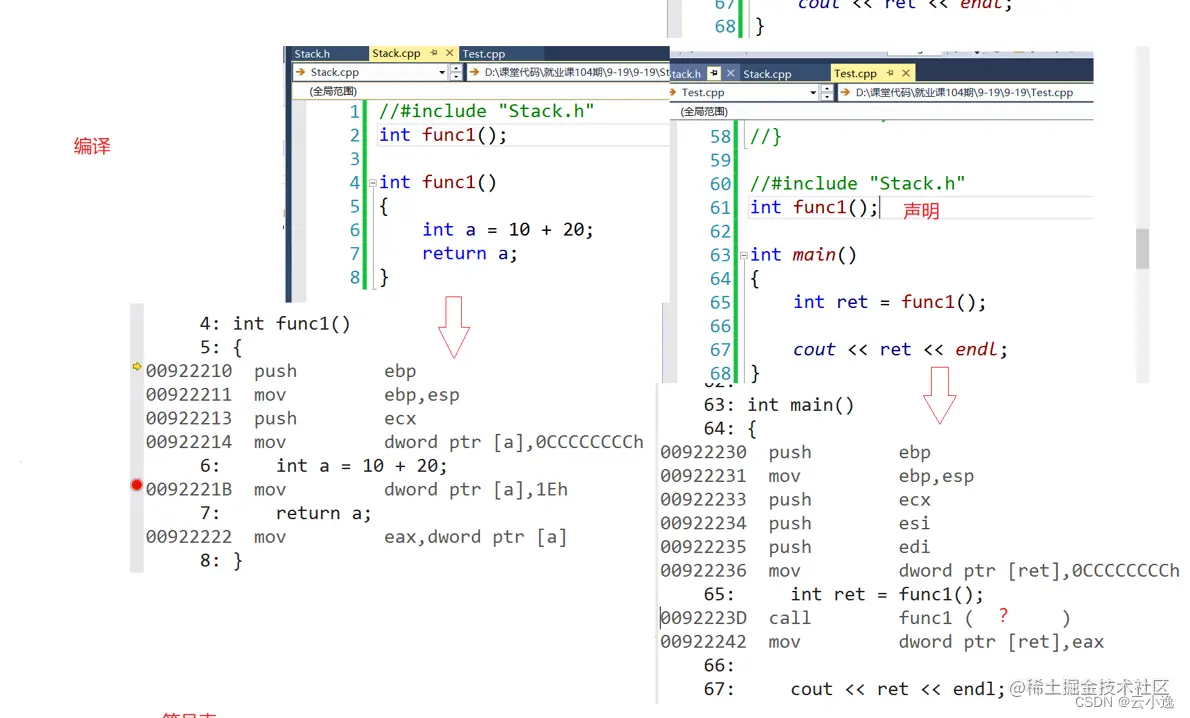Viewport: 1190px width, 718px height.
Task: Open the Stack.cpp project dropdown arrow
Action: 442,72
